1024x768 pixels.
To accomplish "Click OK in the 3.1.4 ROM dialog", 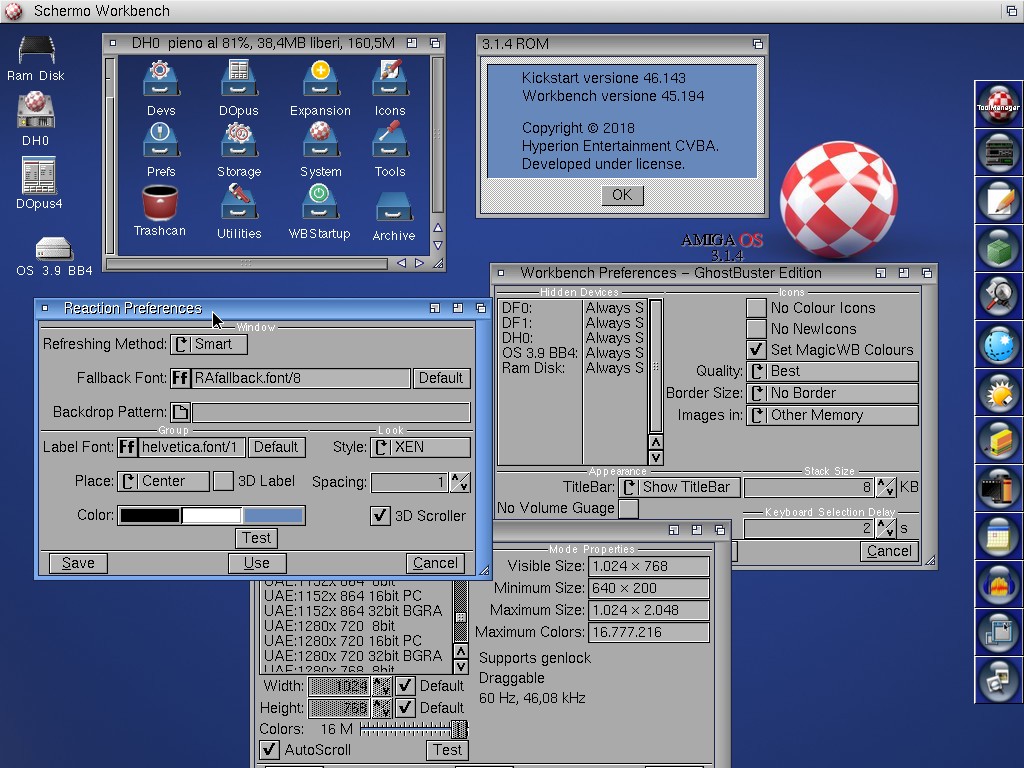I will tap(621, 195).
